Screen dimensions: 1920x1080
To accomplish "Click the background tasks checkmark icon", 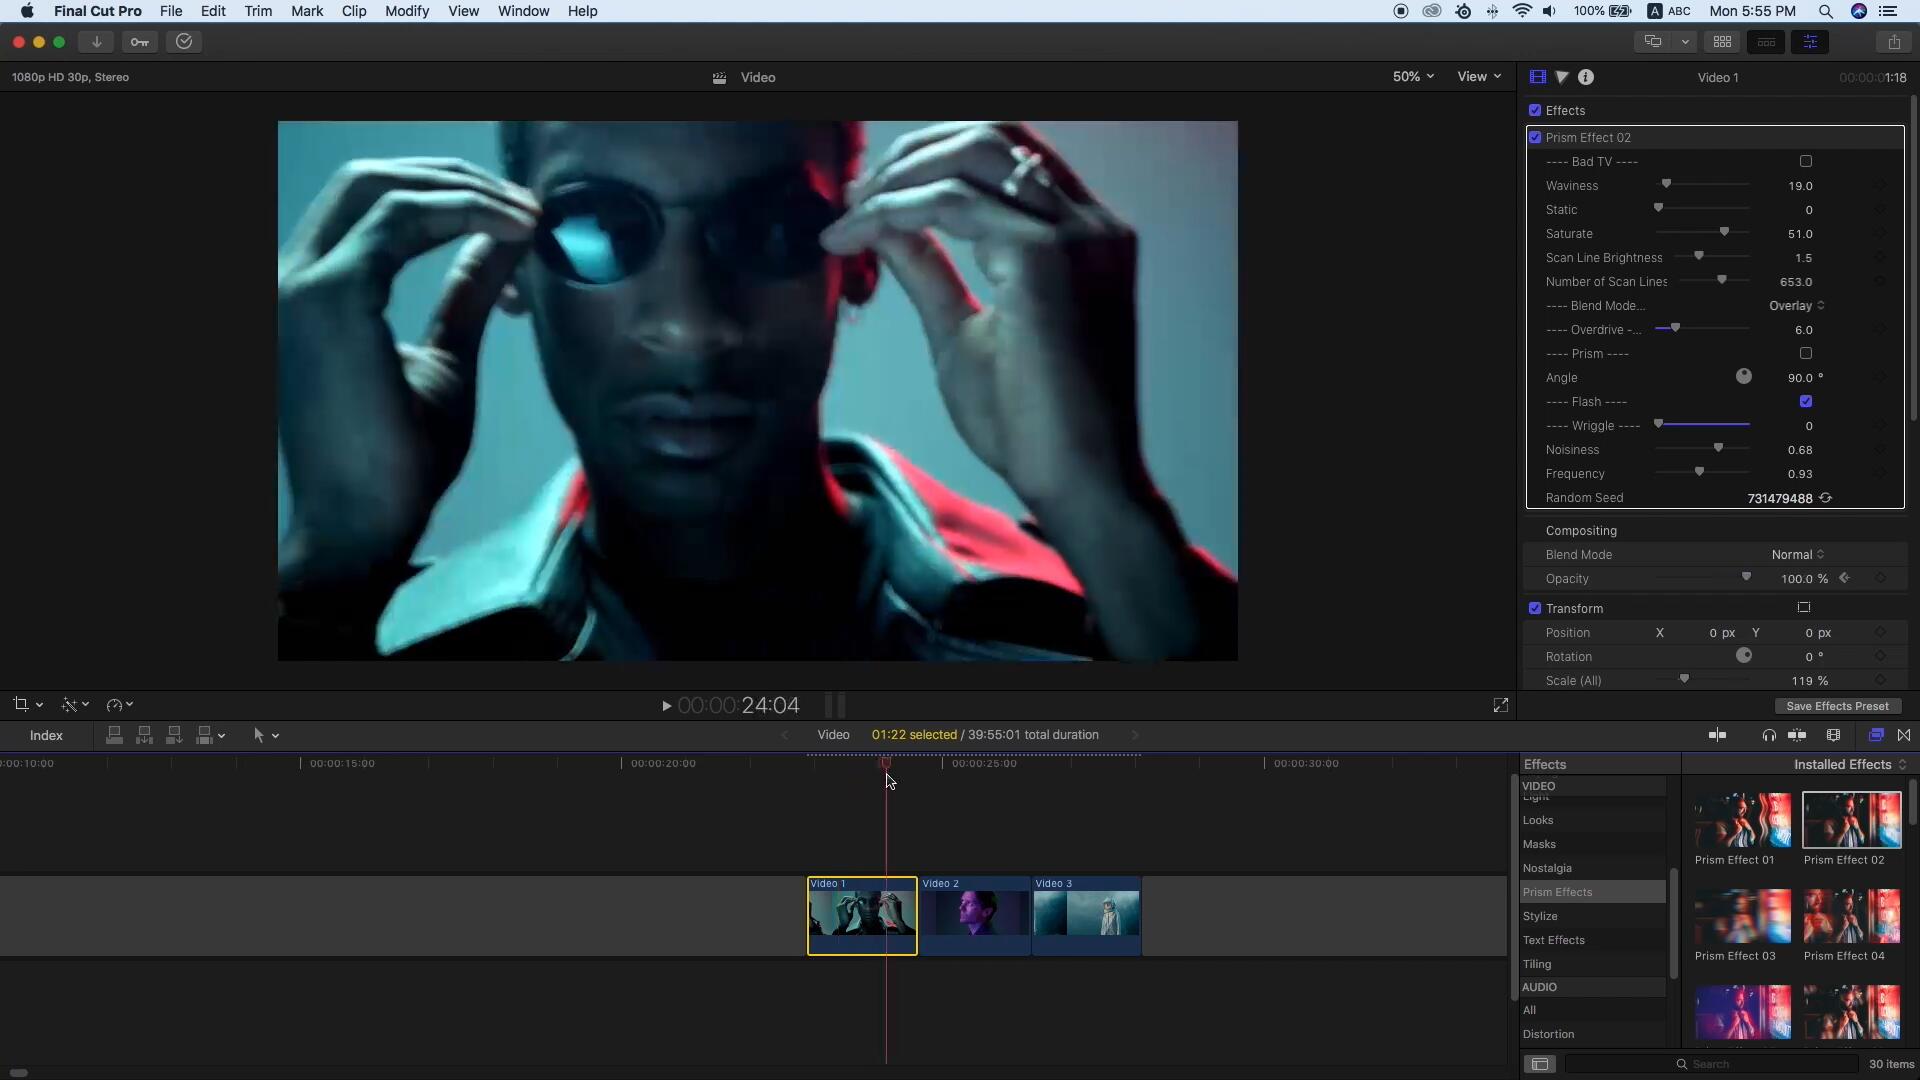I will (184, 42).
